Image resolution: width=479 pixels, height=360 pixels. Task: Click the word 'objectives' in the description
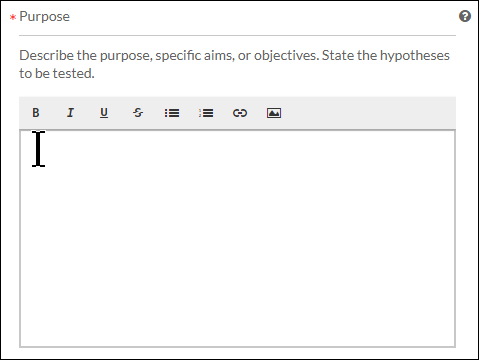click(286, 55)
